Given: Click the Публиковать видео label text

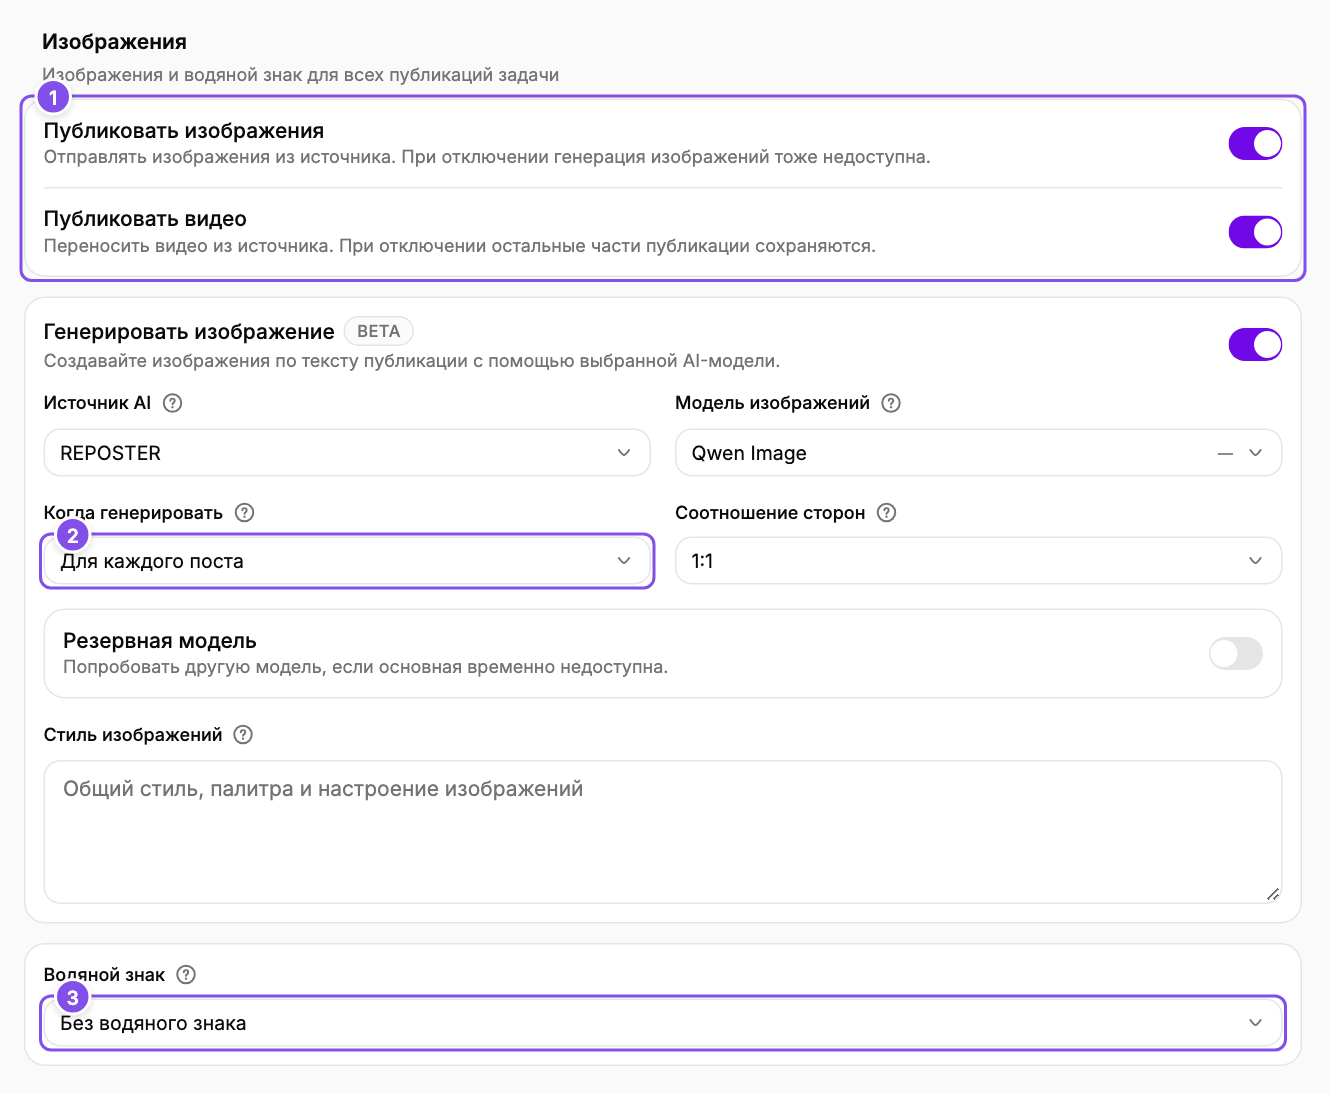Looking at the screenshot, I should (145, 219).
